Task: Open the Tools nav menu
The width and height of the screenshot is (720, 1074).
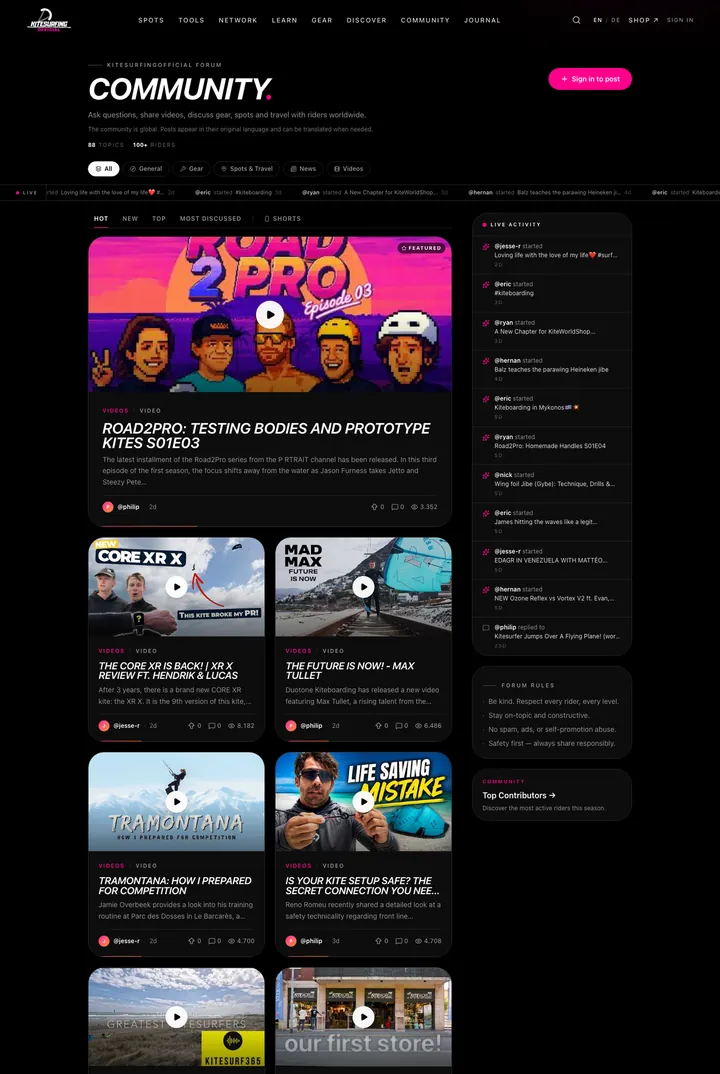Action: [x=191, y=21]
